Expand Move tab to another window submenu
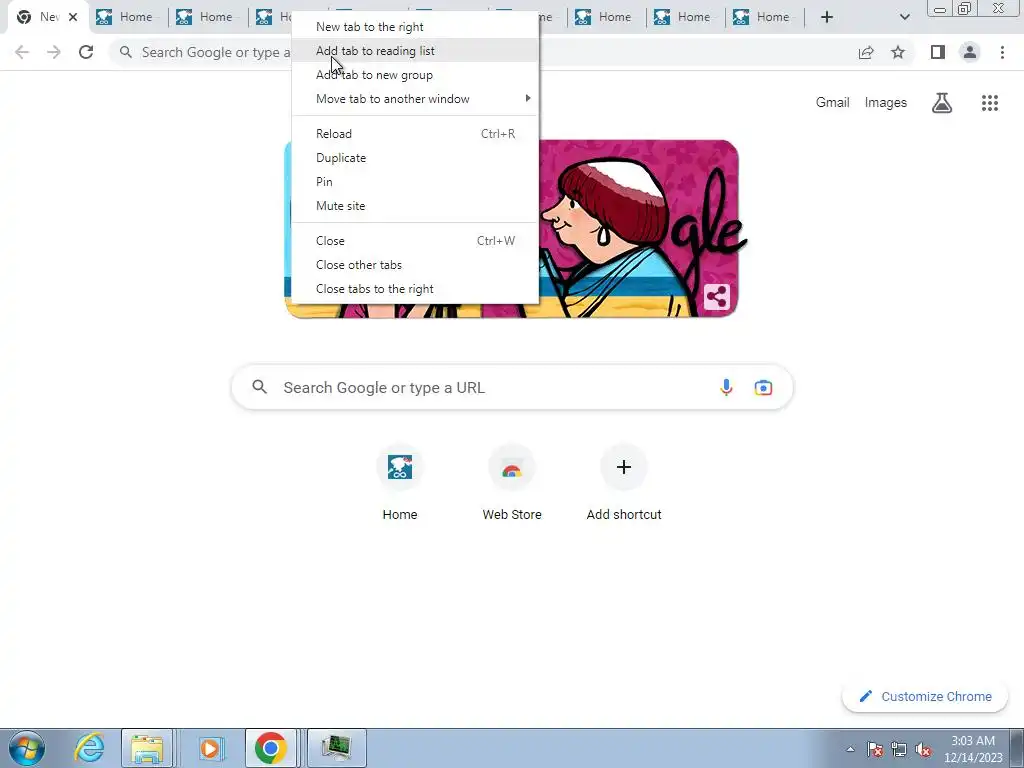Screen dimensions: 1024x768 tap(415, 99)
